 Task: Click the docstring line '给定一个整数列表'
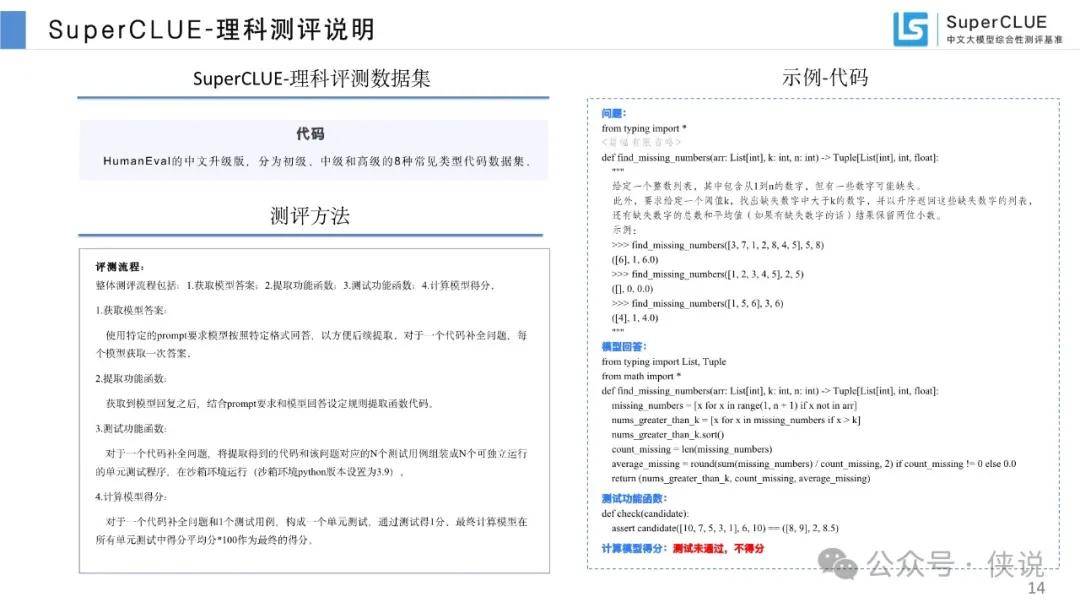coord(767,186)
